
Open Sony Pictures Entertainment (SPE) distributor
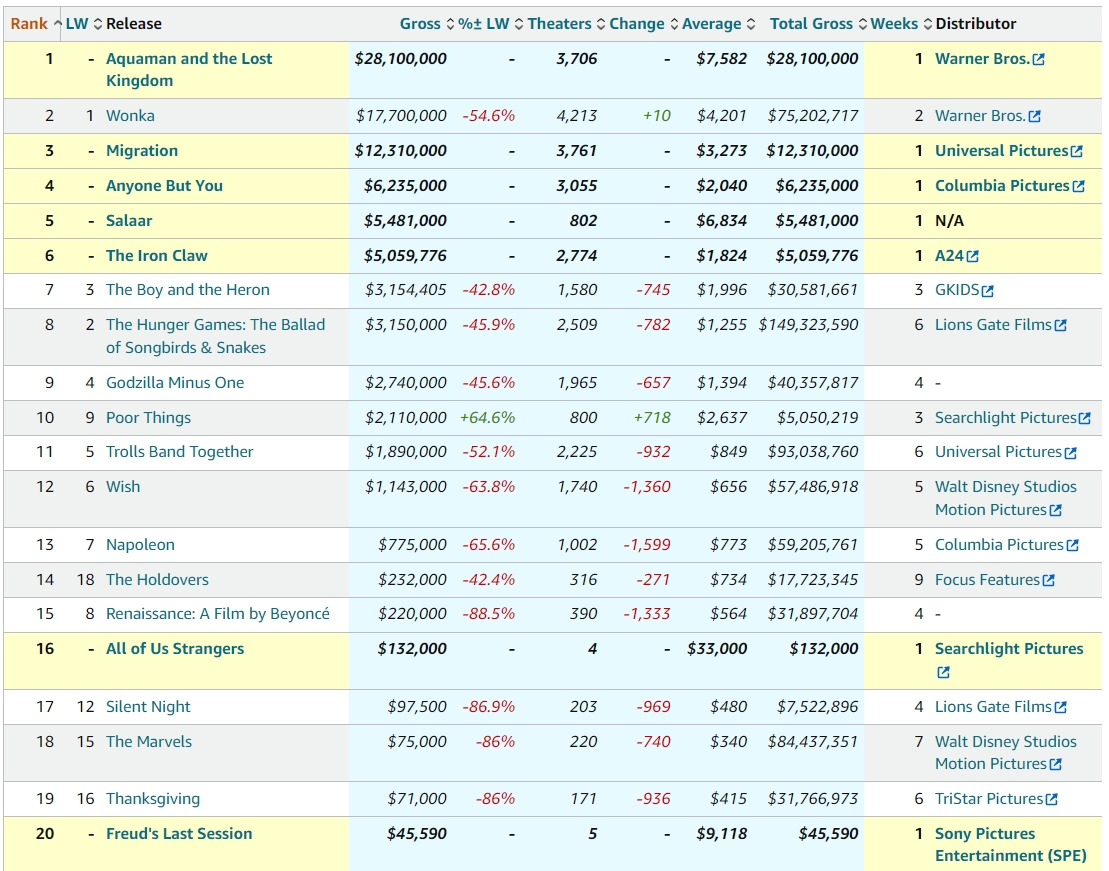pyautogui.click(x=1011, y=845)
